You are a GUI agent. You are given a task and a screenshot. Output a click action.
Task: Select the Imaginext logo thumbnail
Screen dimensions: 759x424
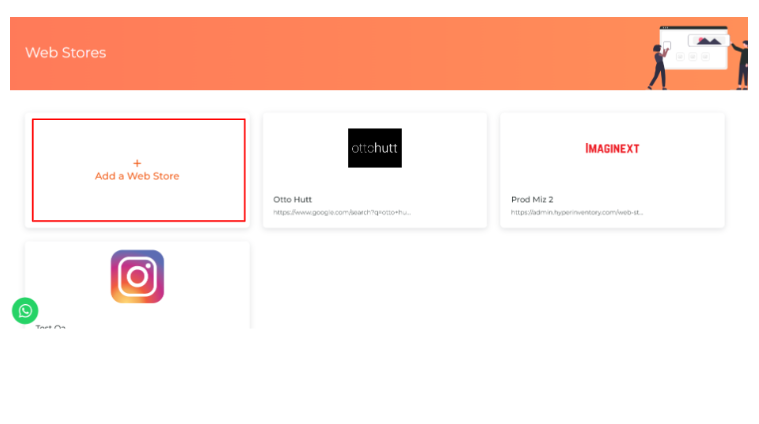click(612, 149)
